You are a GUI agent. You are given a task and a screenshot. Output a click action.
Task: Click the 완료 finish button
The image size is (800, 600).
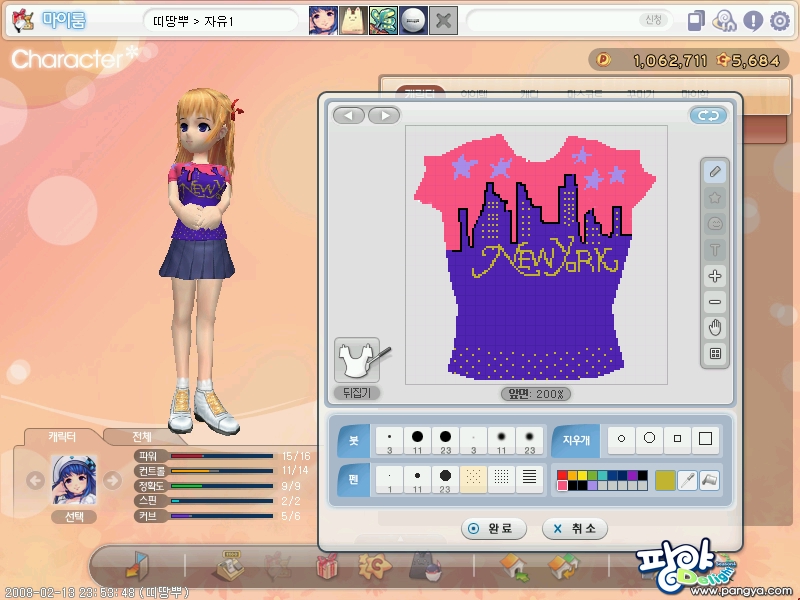[493, 529]
